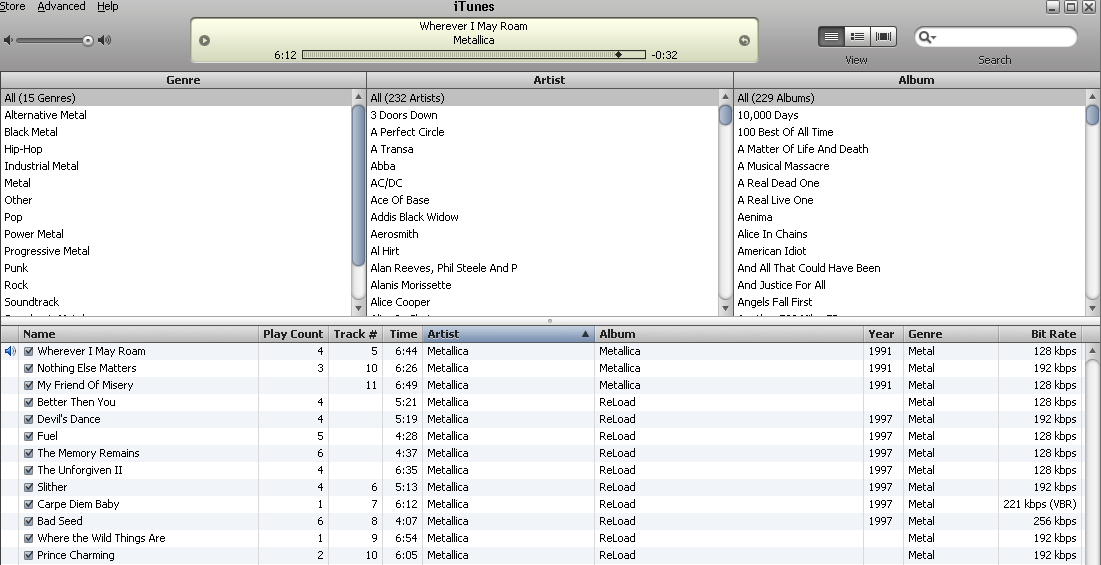Uncheck the Slither checkbox
Screen dimensions: 1101x565
point(29,487)
